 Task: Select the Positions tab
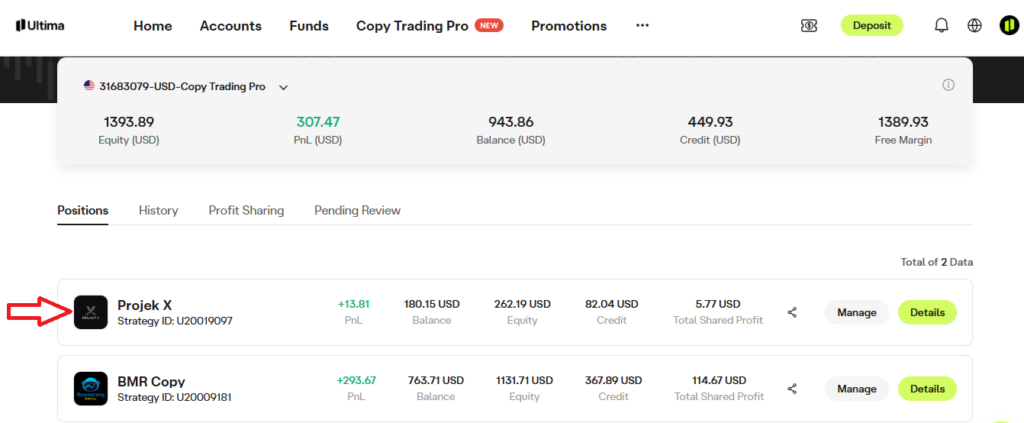(x=83, y=210)
